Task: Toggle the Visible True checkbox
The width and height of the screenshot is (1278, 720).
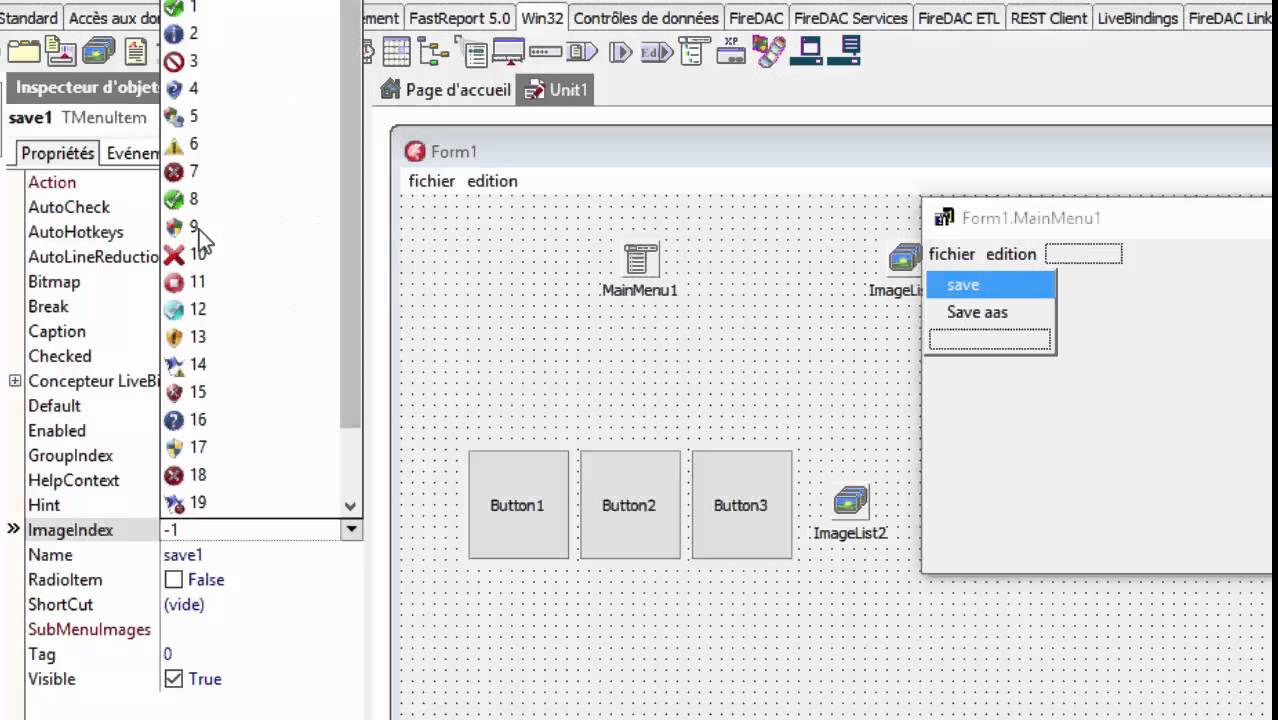Action: click(x=174, y=679)
